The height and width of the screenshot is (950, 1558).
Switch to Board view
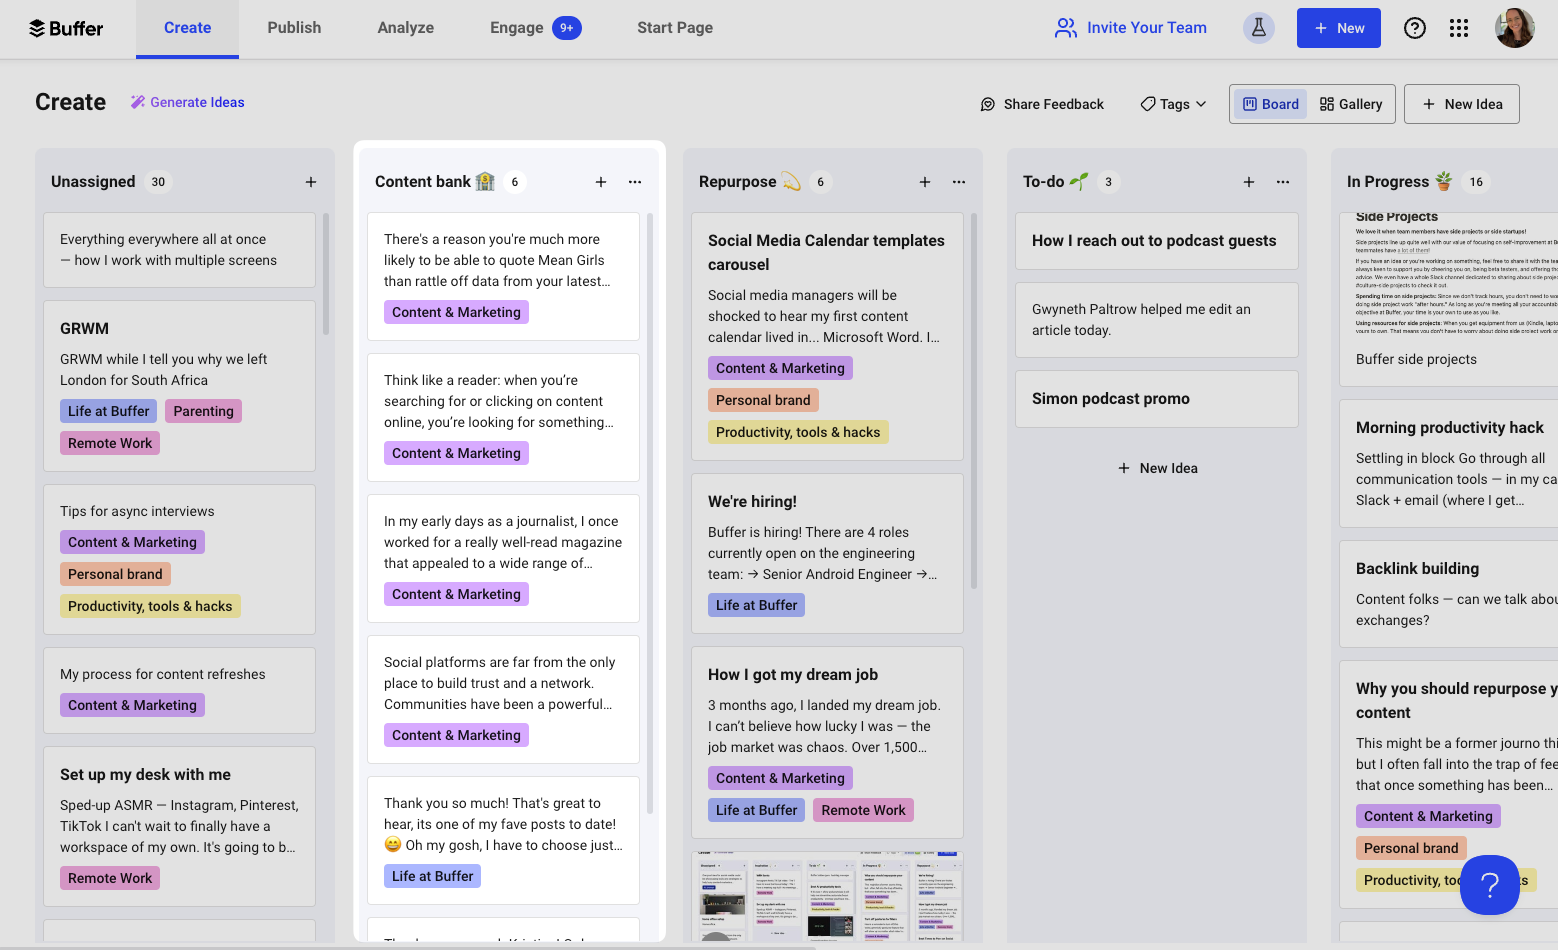pyautogui.click(x=1270, y=104)
